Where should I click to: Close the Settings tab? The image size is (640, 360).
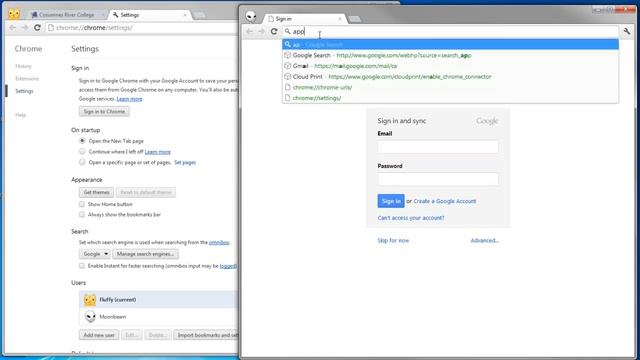185,15
